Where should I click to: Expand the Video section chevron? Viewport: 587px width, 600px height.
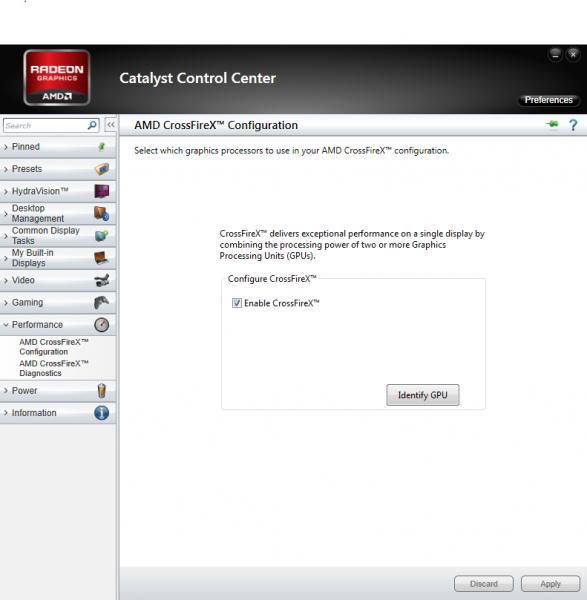pyautogui.click(x=6, y=280)
